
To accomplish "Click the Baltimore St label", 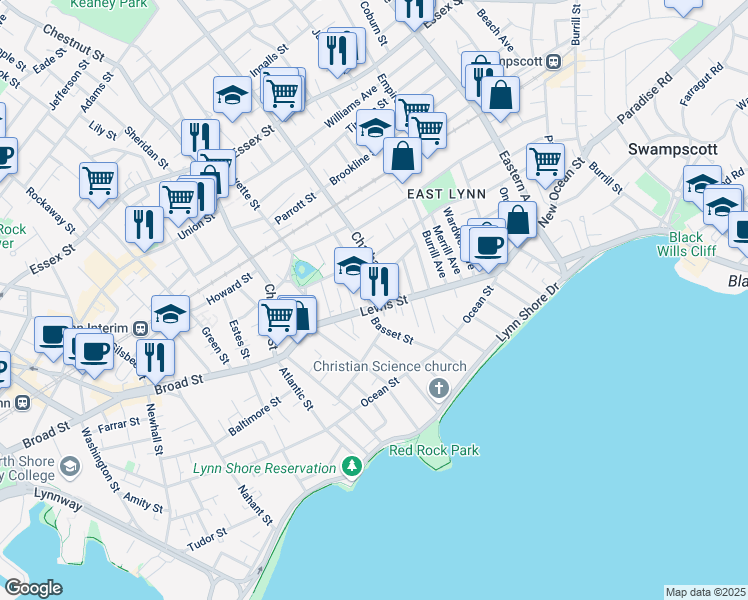I will point(255,416).
